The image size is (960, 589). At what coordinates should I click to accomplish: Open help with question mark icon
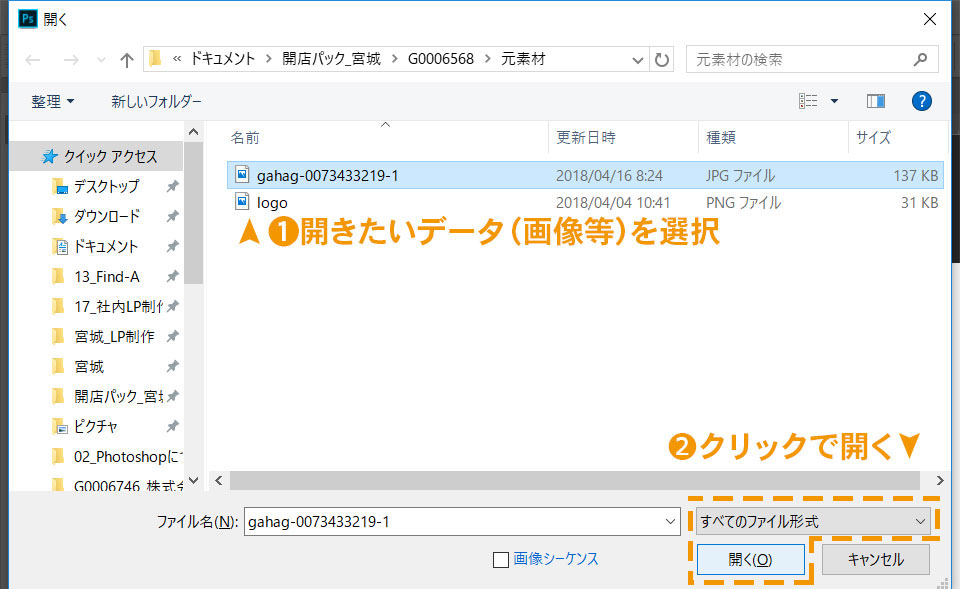921,101
